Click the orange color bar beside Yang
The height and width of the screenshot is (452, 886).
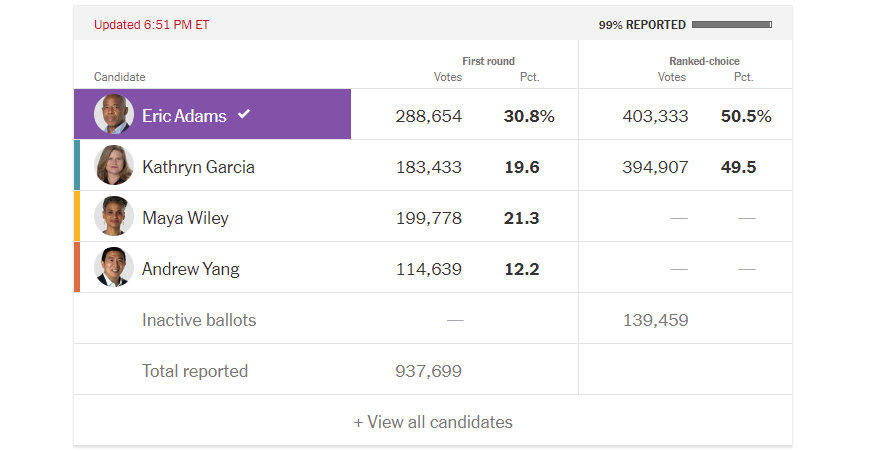point(77,268)
